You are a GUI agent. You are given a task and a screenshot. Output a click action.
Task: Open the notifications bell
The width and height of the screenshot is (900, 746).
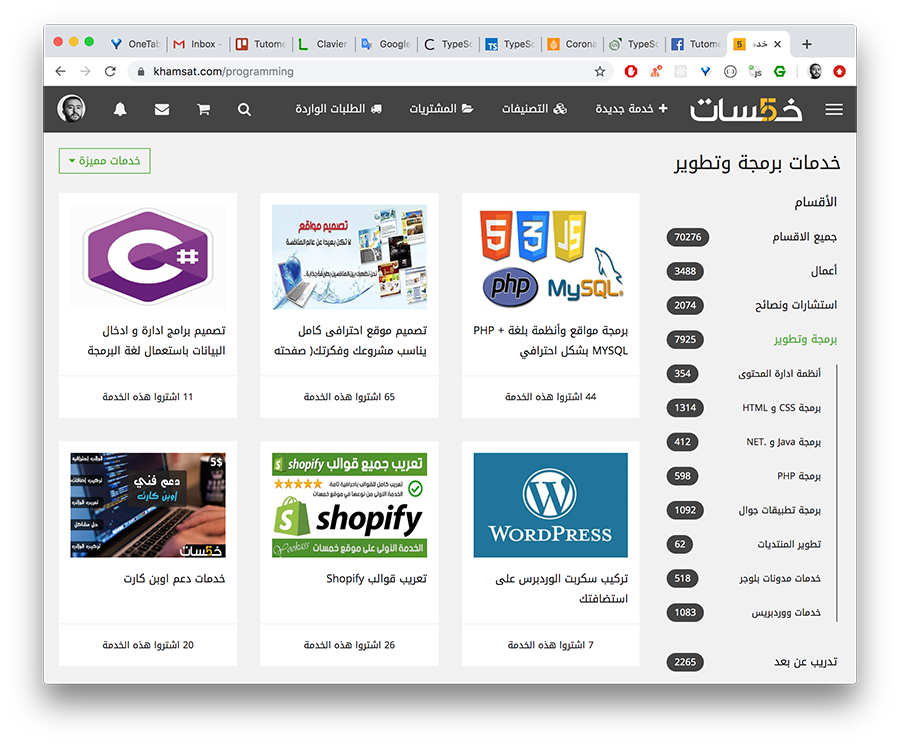tap(120, 109)
